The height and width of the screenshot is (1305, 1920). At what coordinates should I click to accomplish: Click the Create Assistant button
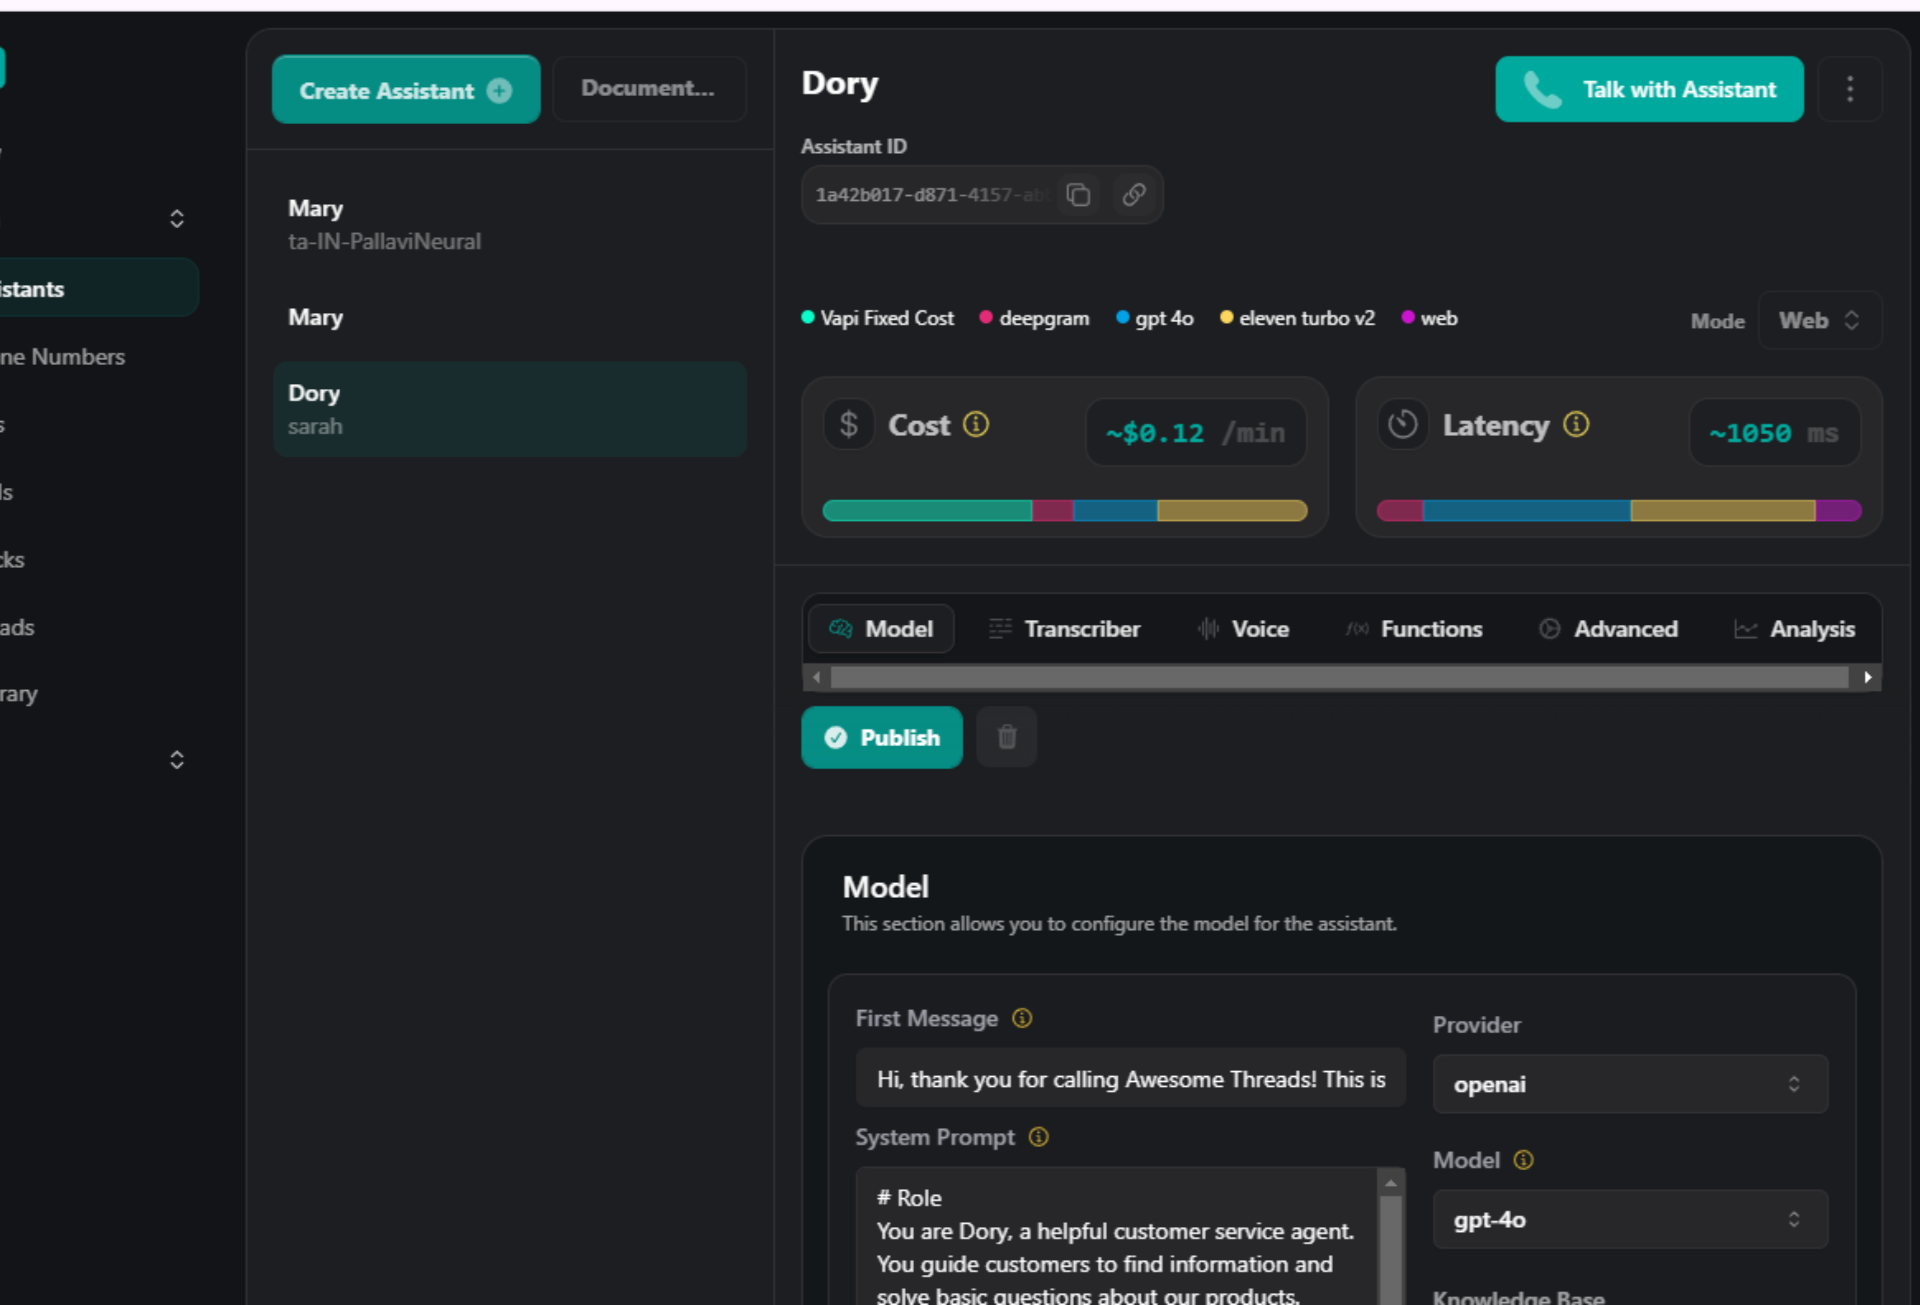(x=406, y=90)
